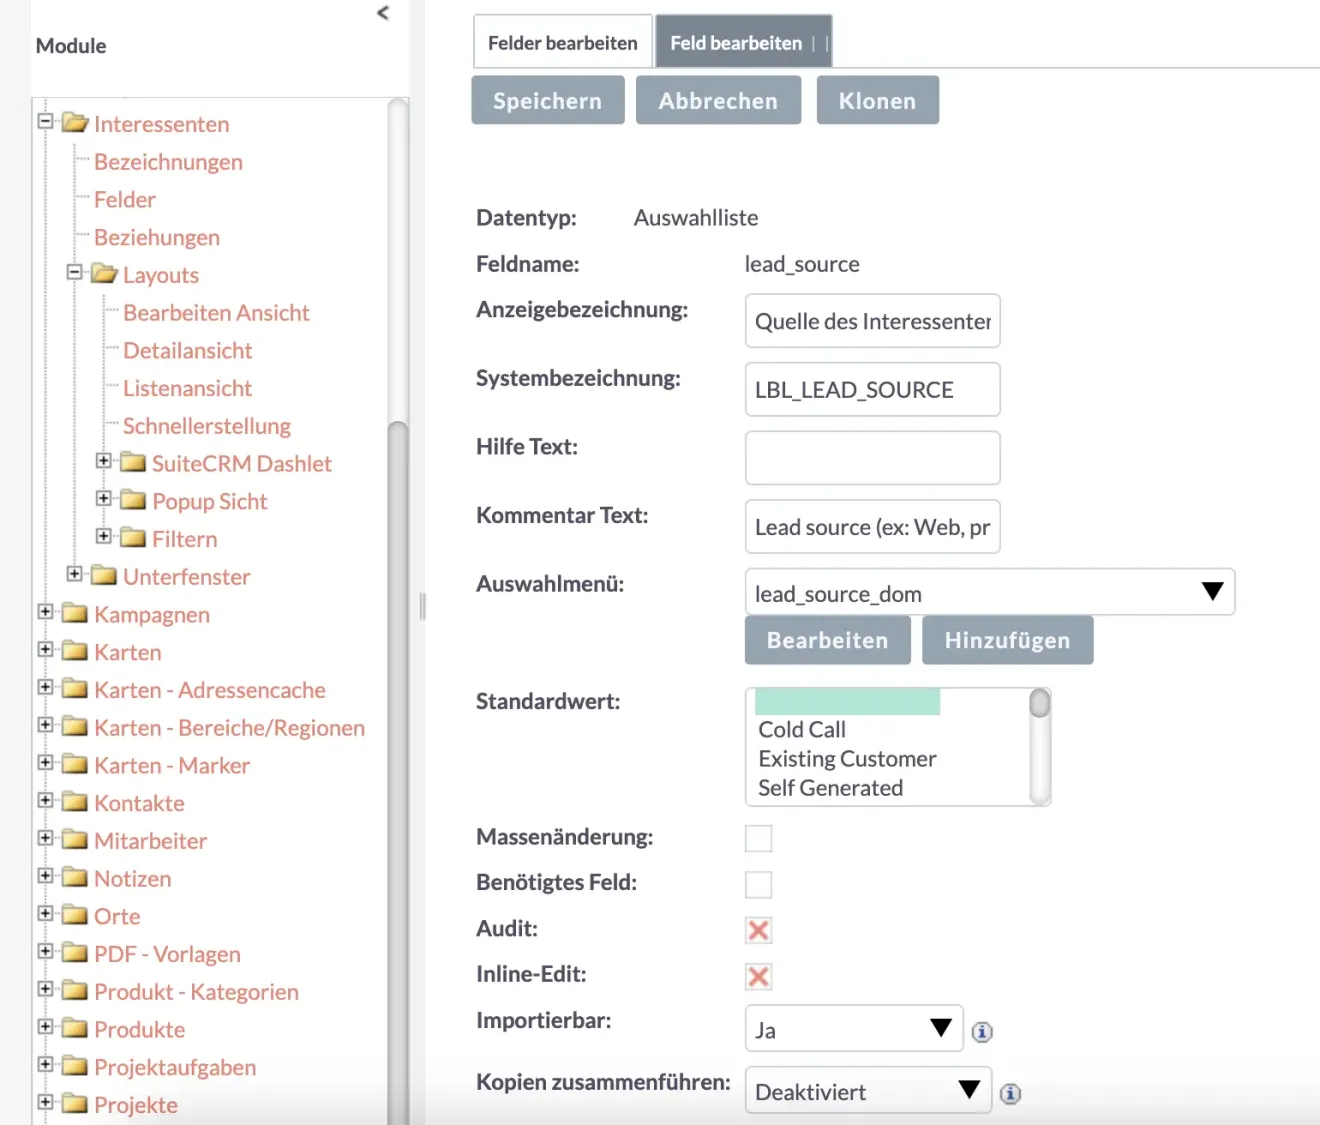The width and height of the screenshot is (1320, 1125).
Task: Toggle the Audit setting off its red X
Action: (x=758, y=930)
